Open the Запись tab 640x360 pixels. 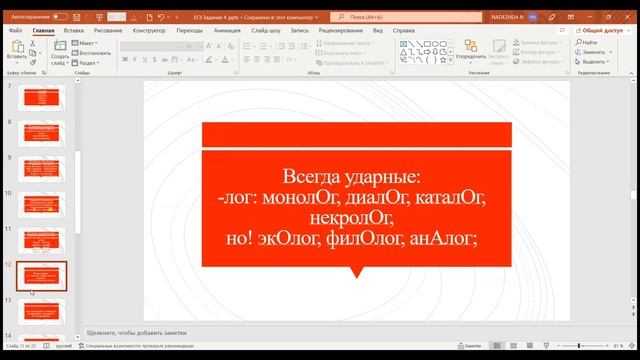pos(300,31)
